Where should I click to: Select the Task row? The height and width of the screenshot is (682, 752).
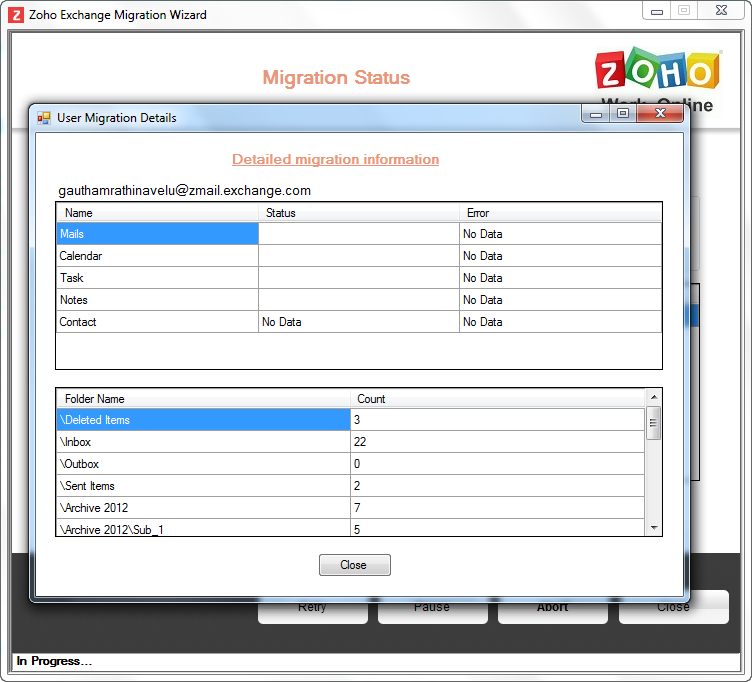157,278
